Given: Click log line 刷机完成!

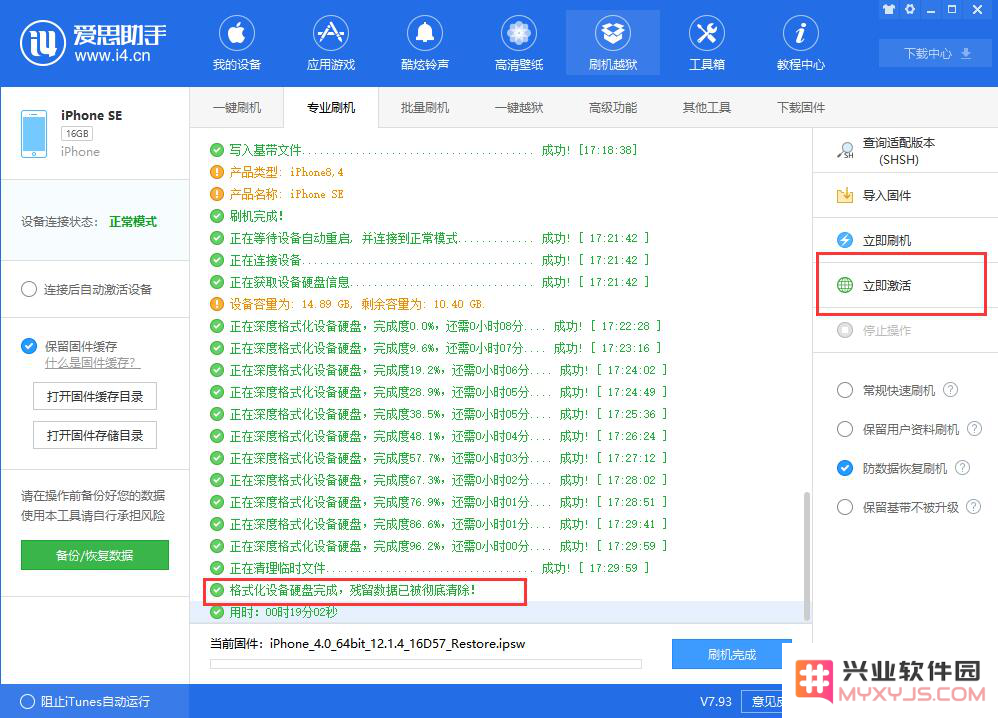Looking at the screenshot, I should (x=246, y=216).
